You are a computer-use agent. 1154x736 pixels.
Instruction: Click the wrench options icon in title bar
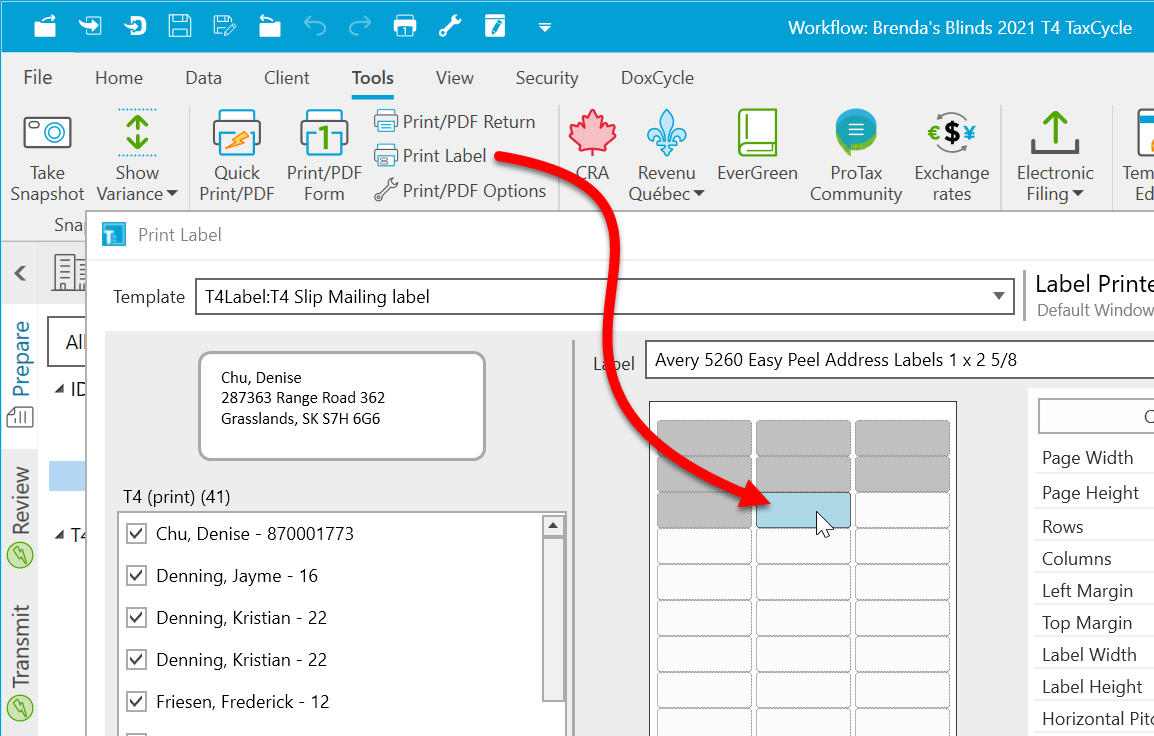tap(450, 26)
